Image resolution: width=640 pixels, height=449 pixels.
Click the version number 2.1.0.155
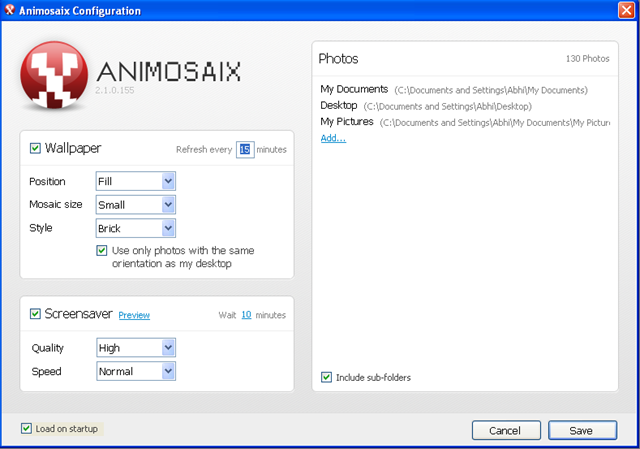(115, 90)
